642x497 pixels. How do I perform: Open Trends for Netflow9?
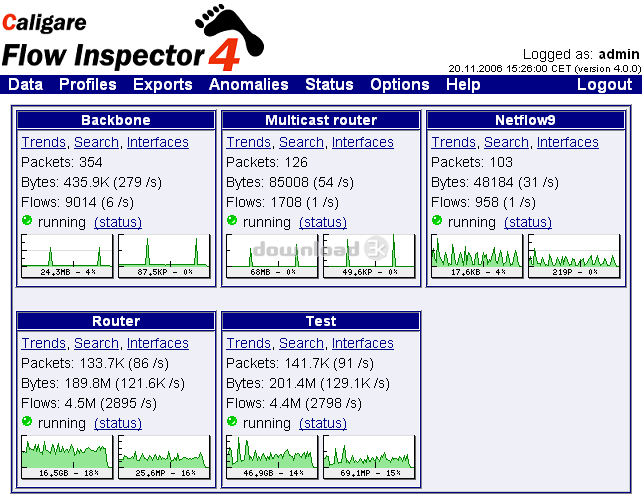(454, 142)
